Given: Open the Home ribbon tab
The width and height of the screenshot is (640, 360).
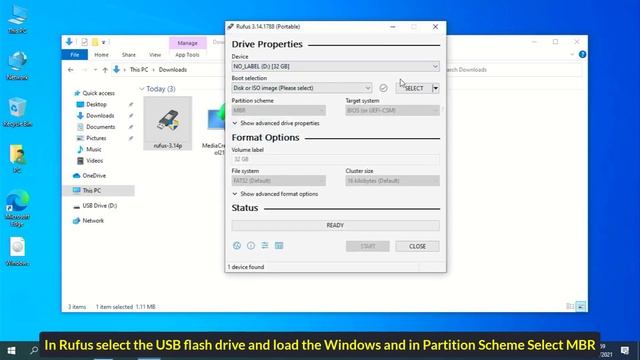Looking at the screenshot, I should point(101,55).
